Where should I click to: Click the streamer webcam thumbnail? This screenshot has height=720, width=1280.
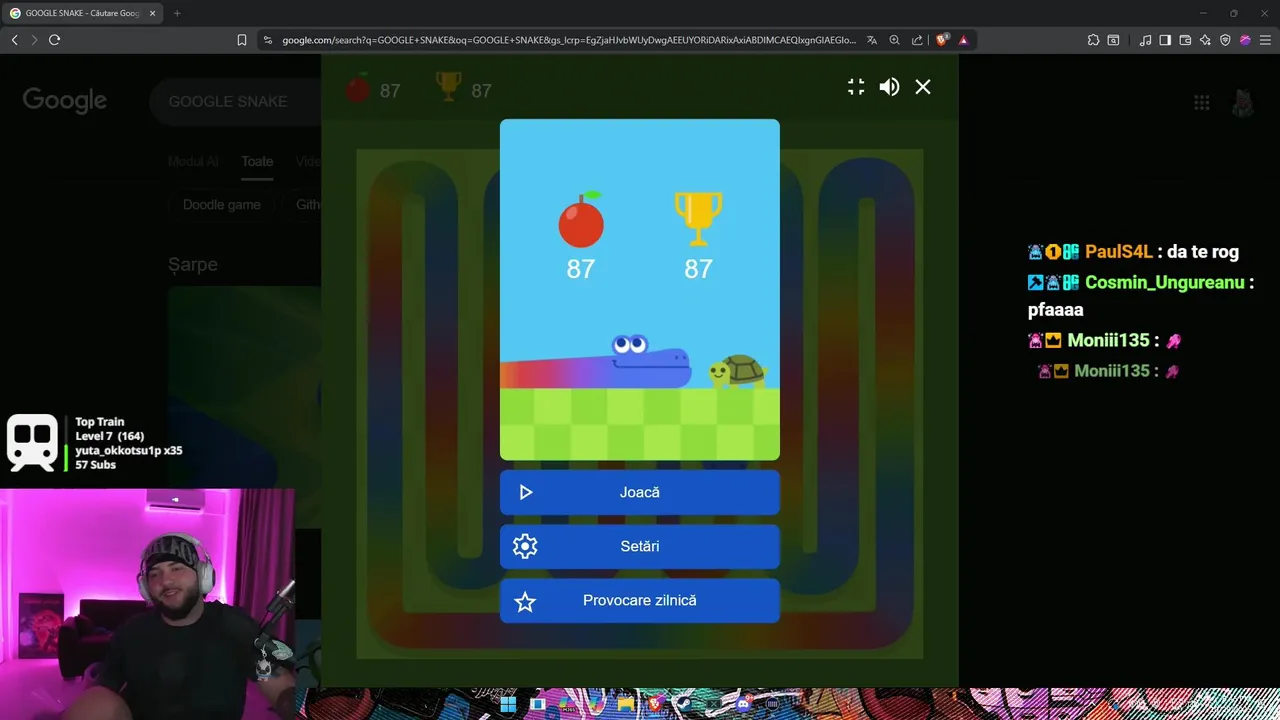click(148, 604)
